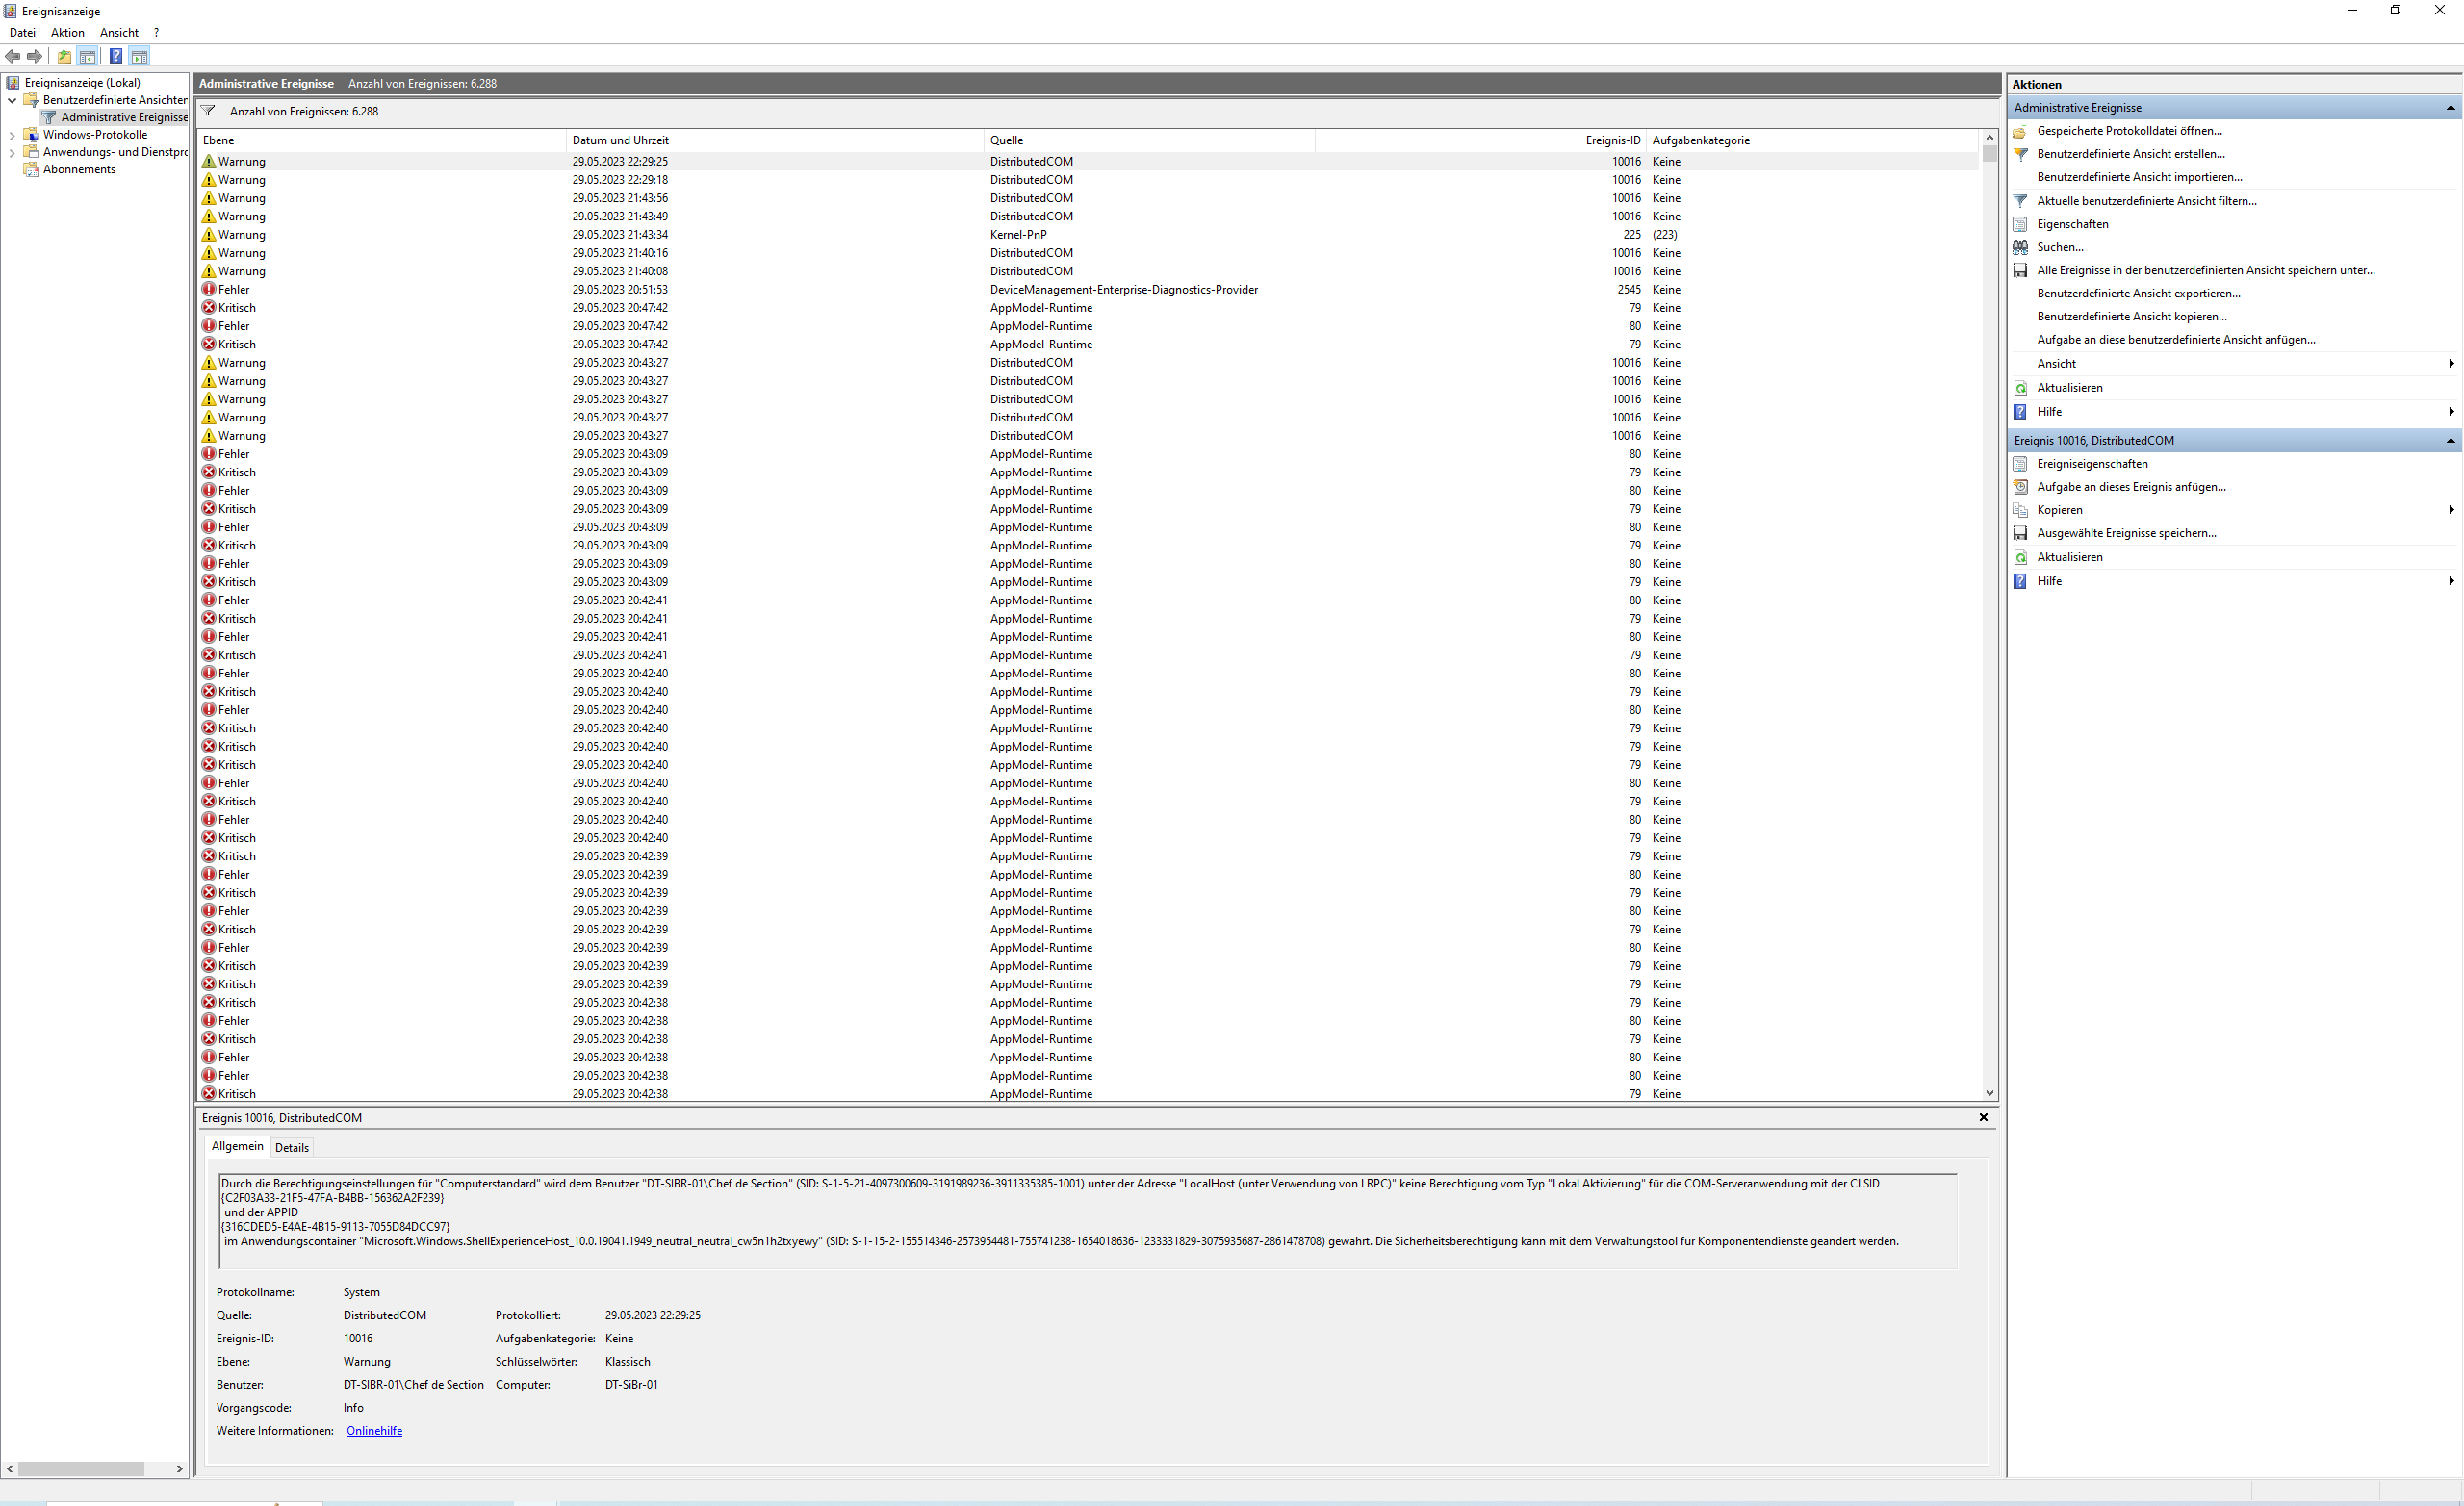
Task: Click the blue help toolbar icon
Action: (116, 56)
